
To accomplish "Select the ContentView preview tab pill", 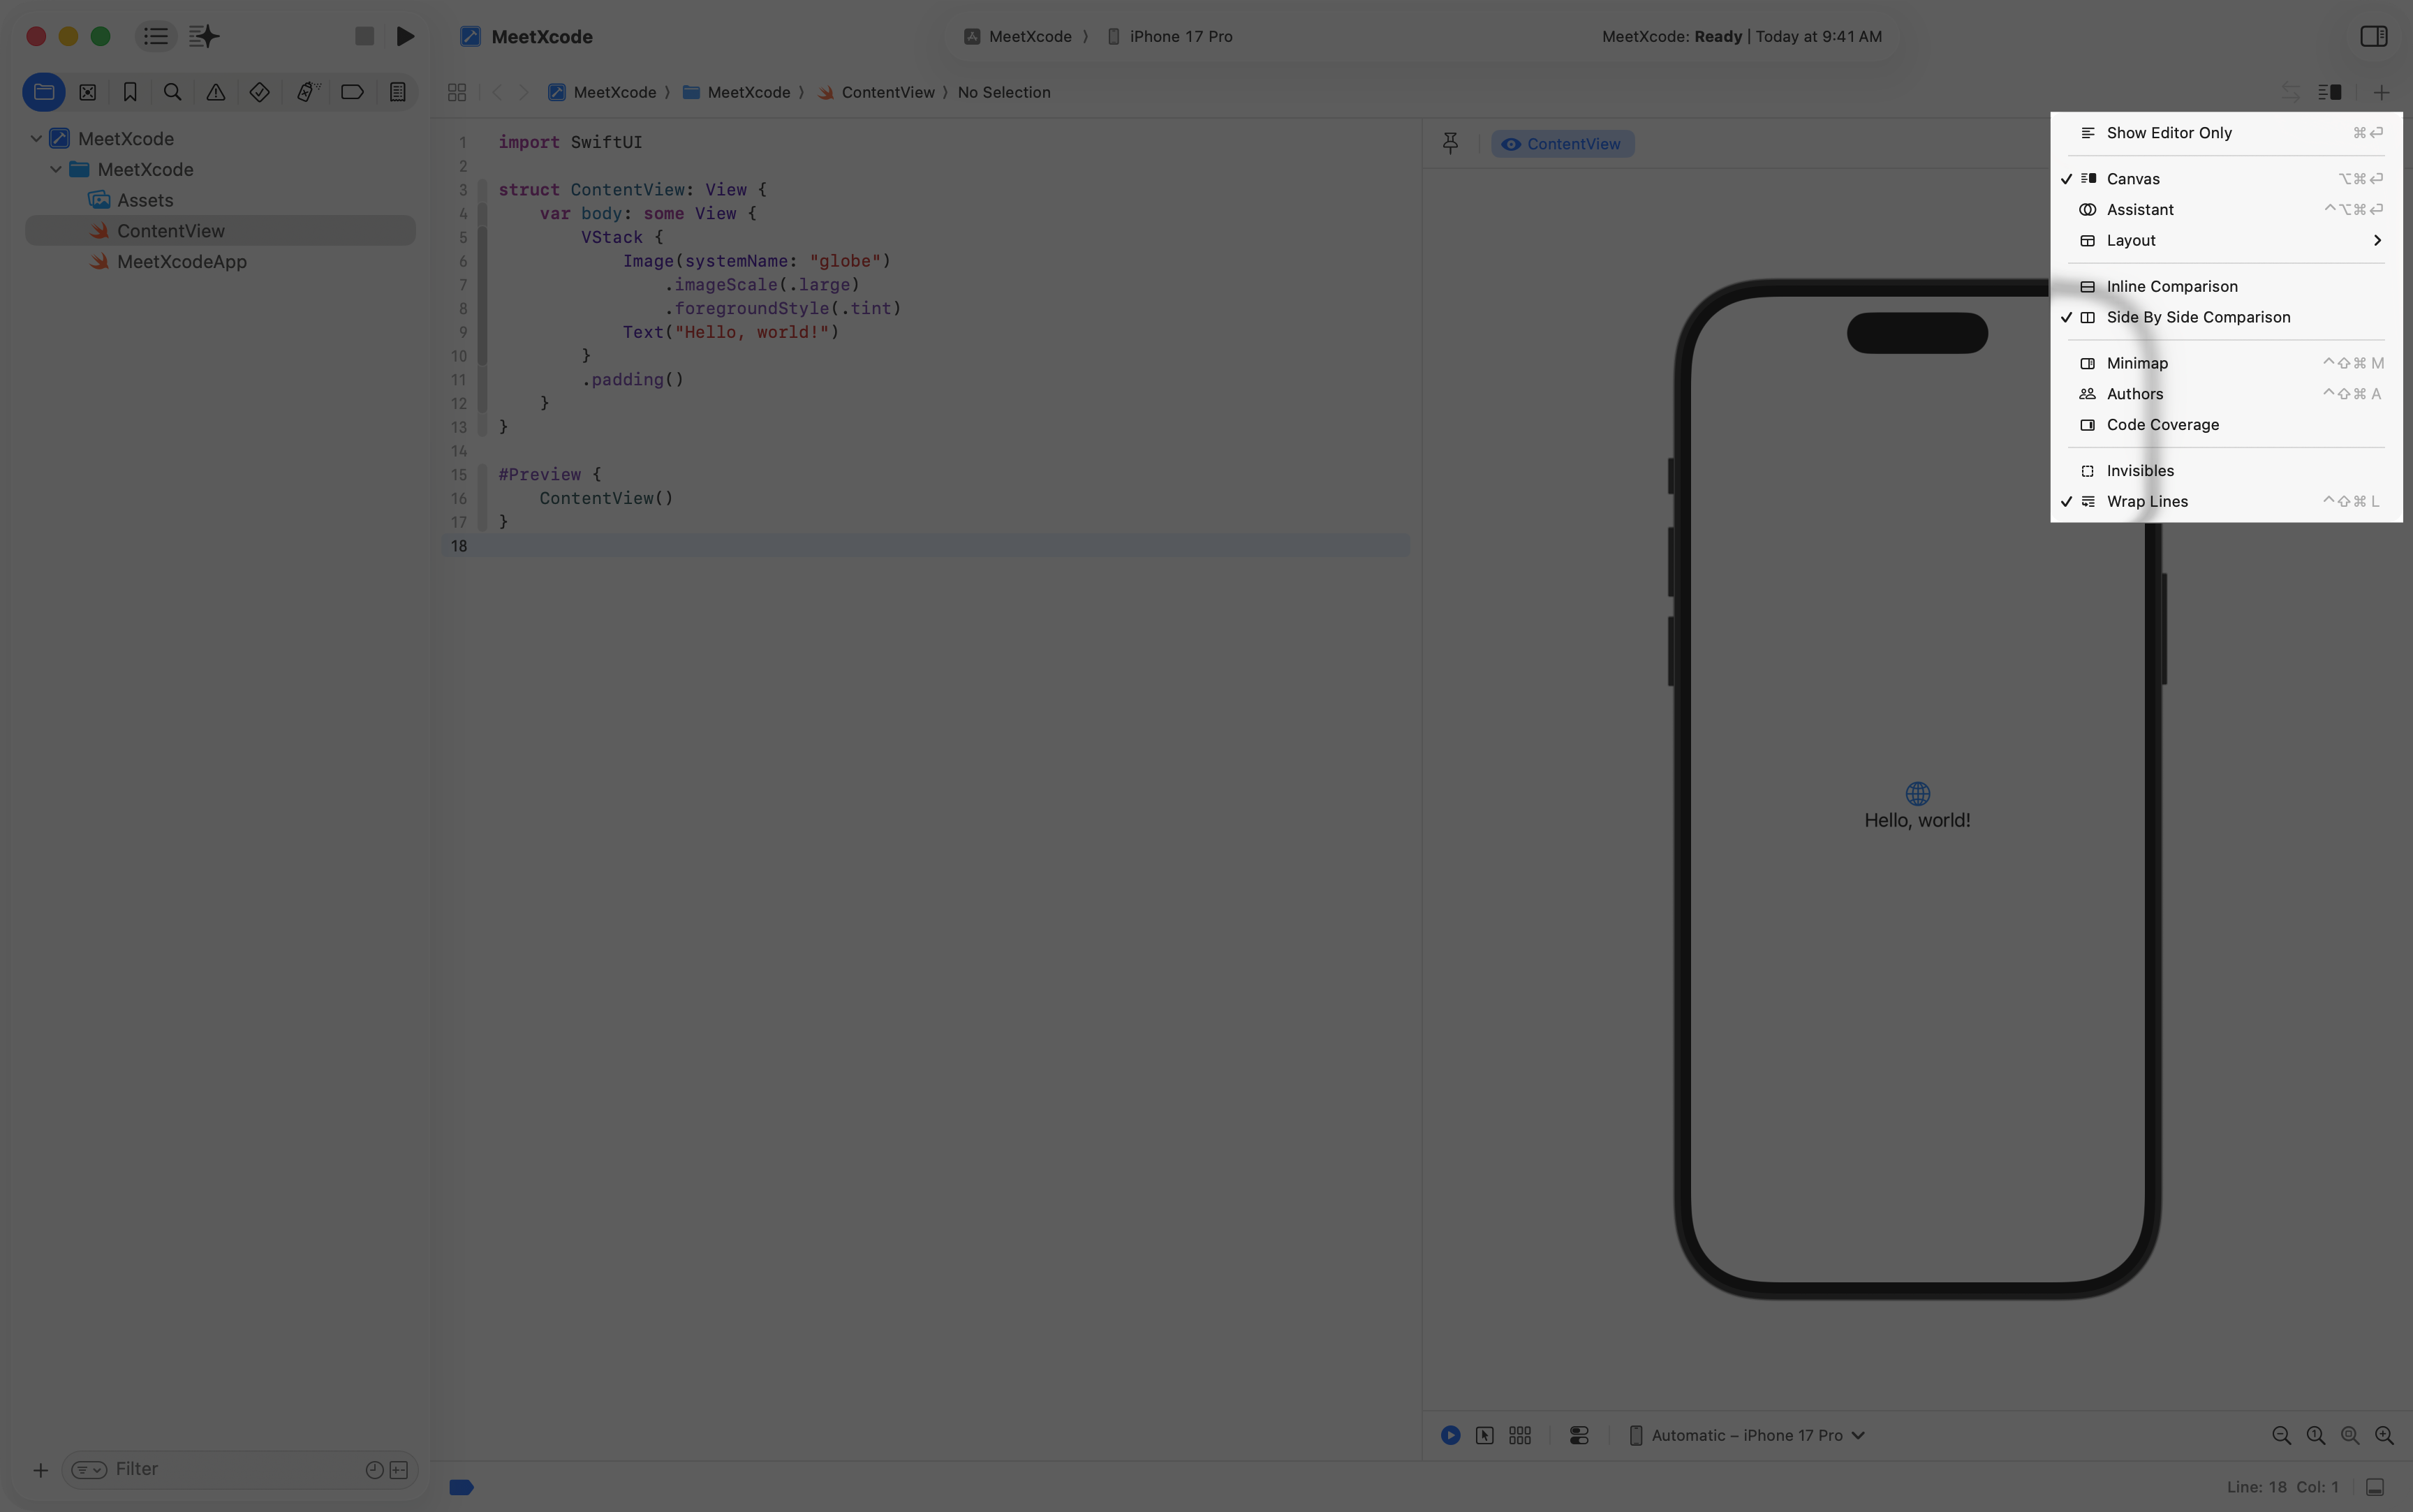I will (x=1562, y=143).
